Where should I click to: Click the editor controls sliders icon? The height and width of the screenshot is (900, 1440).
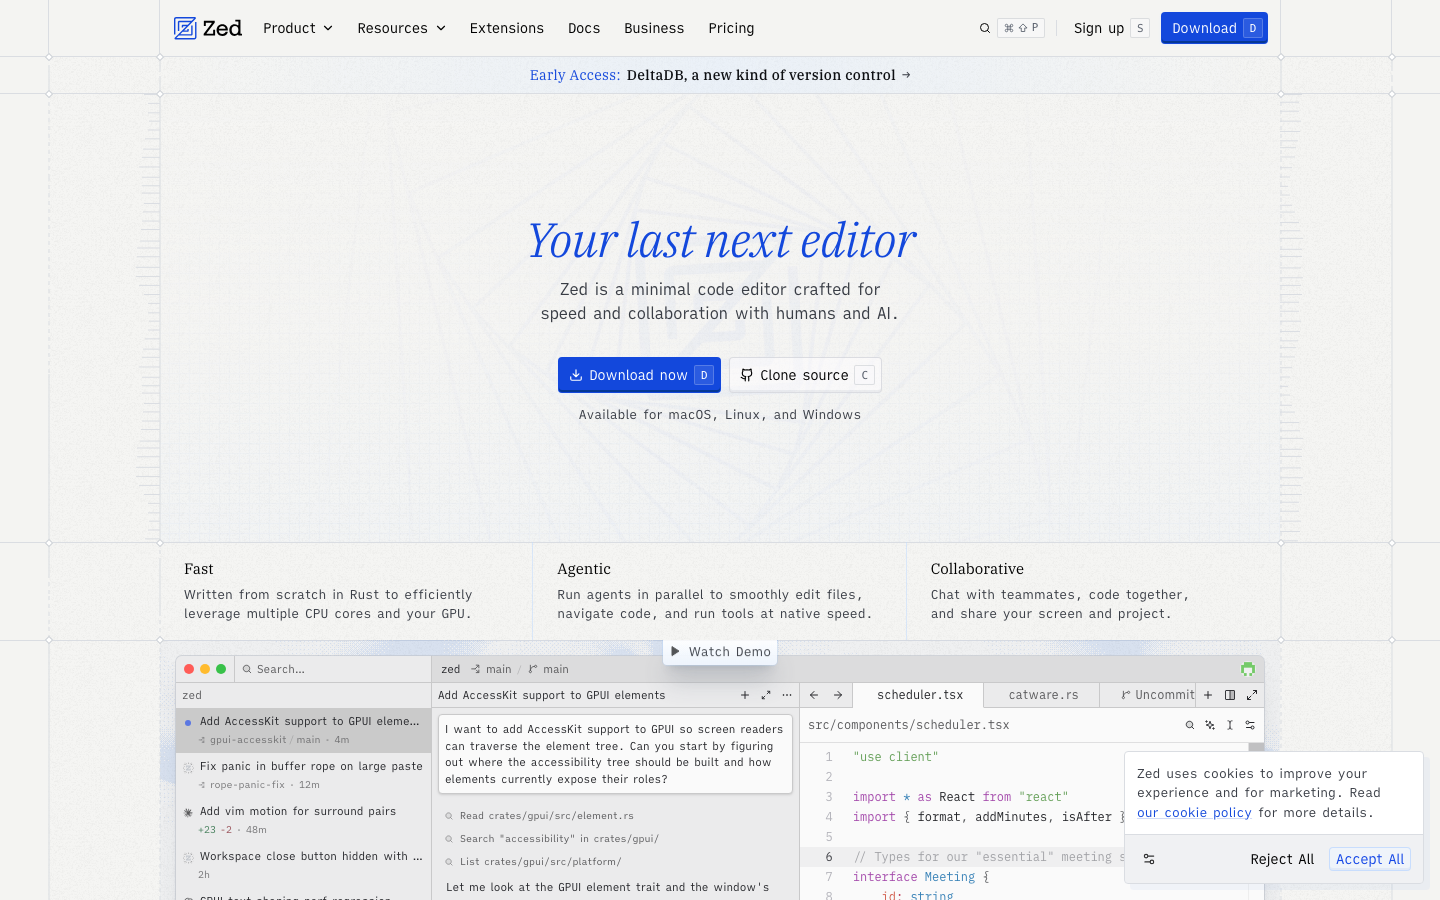pyautogui.click(x=1250, y=725)
